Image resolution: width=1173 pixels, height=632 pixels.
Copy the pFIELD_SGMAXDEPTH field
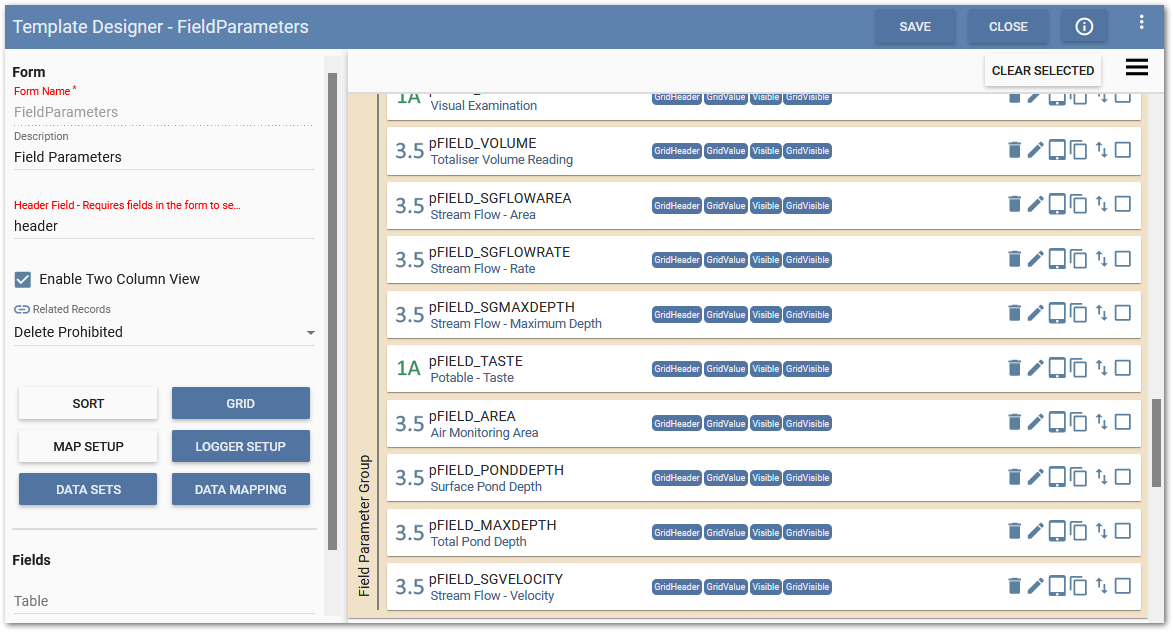[x=1078, y=313]
